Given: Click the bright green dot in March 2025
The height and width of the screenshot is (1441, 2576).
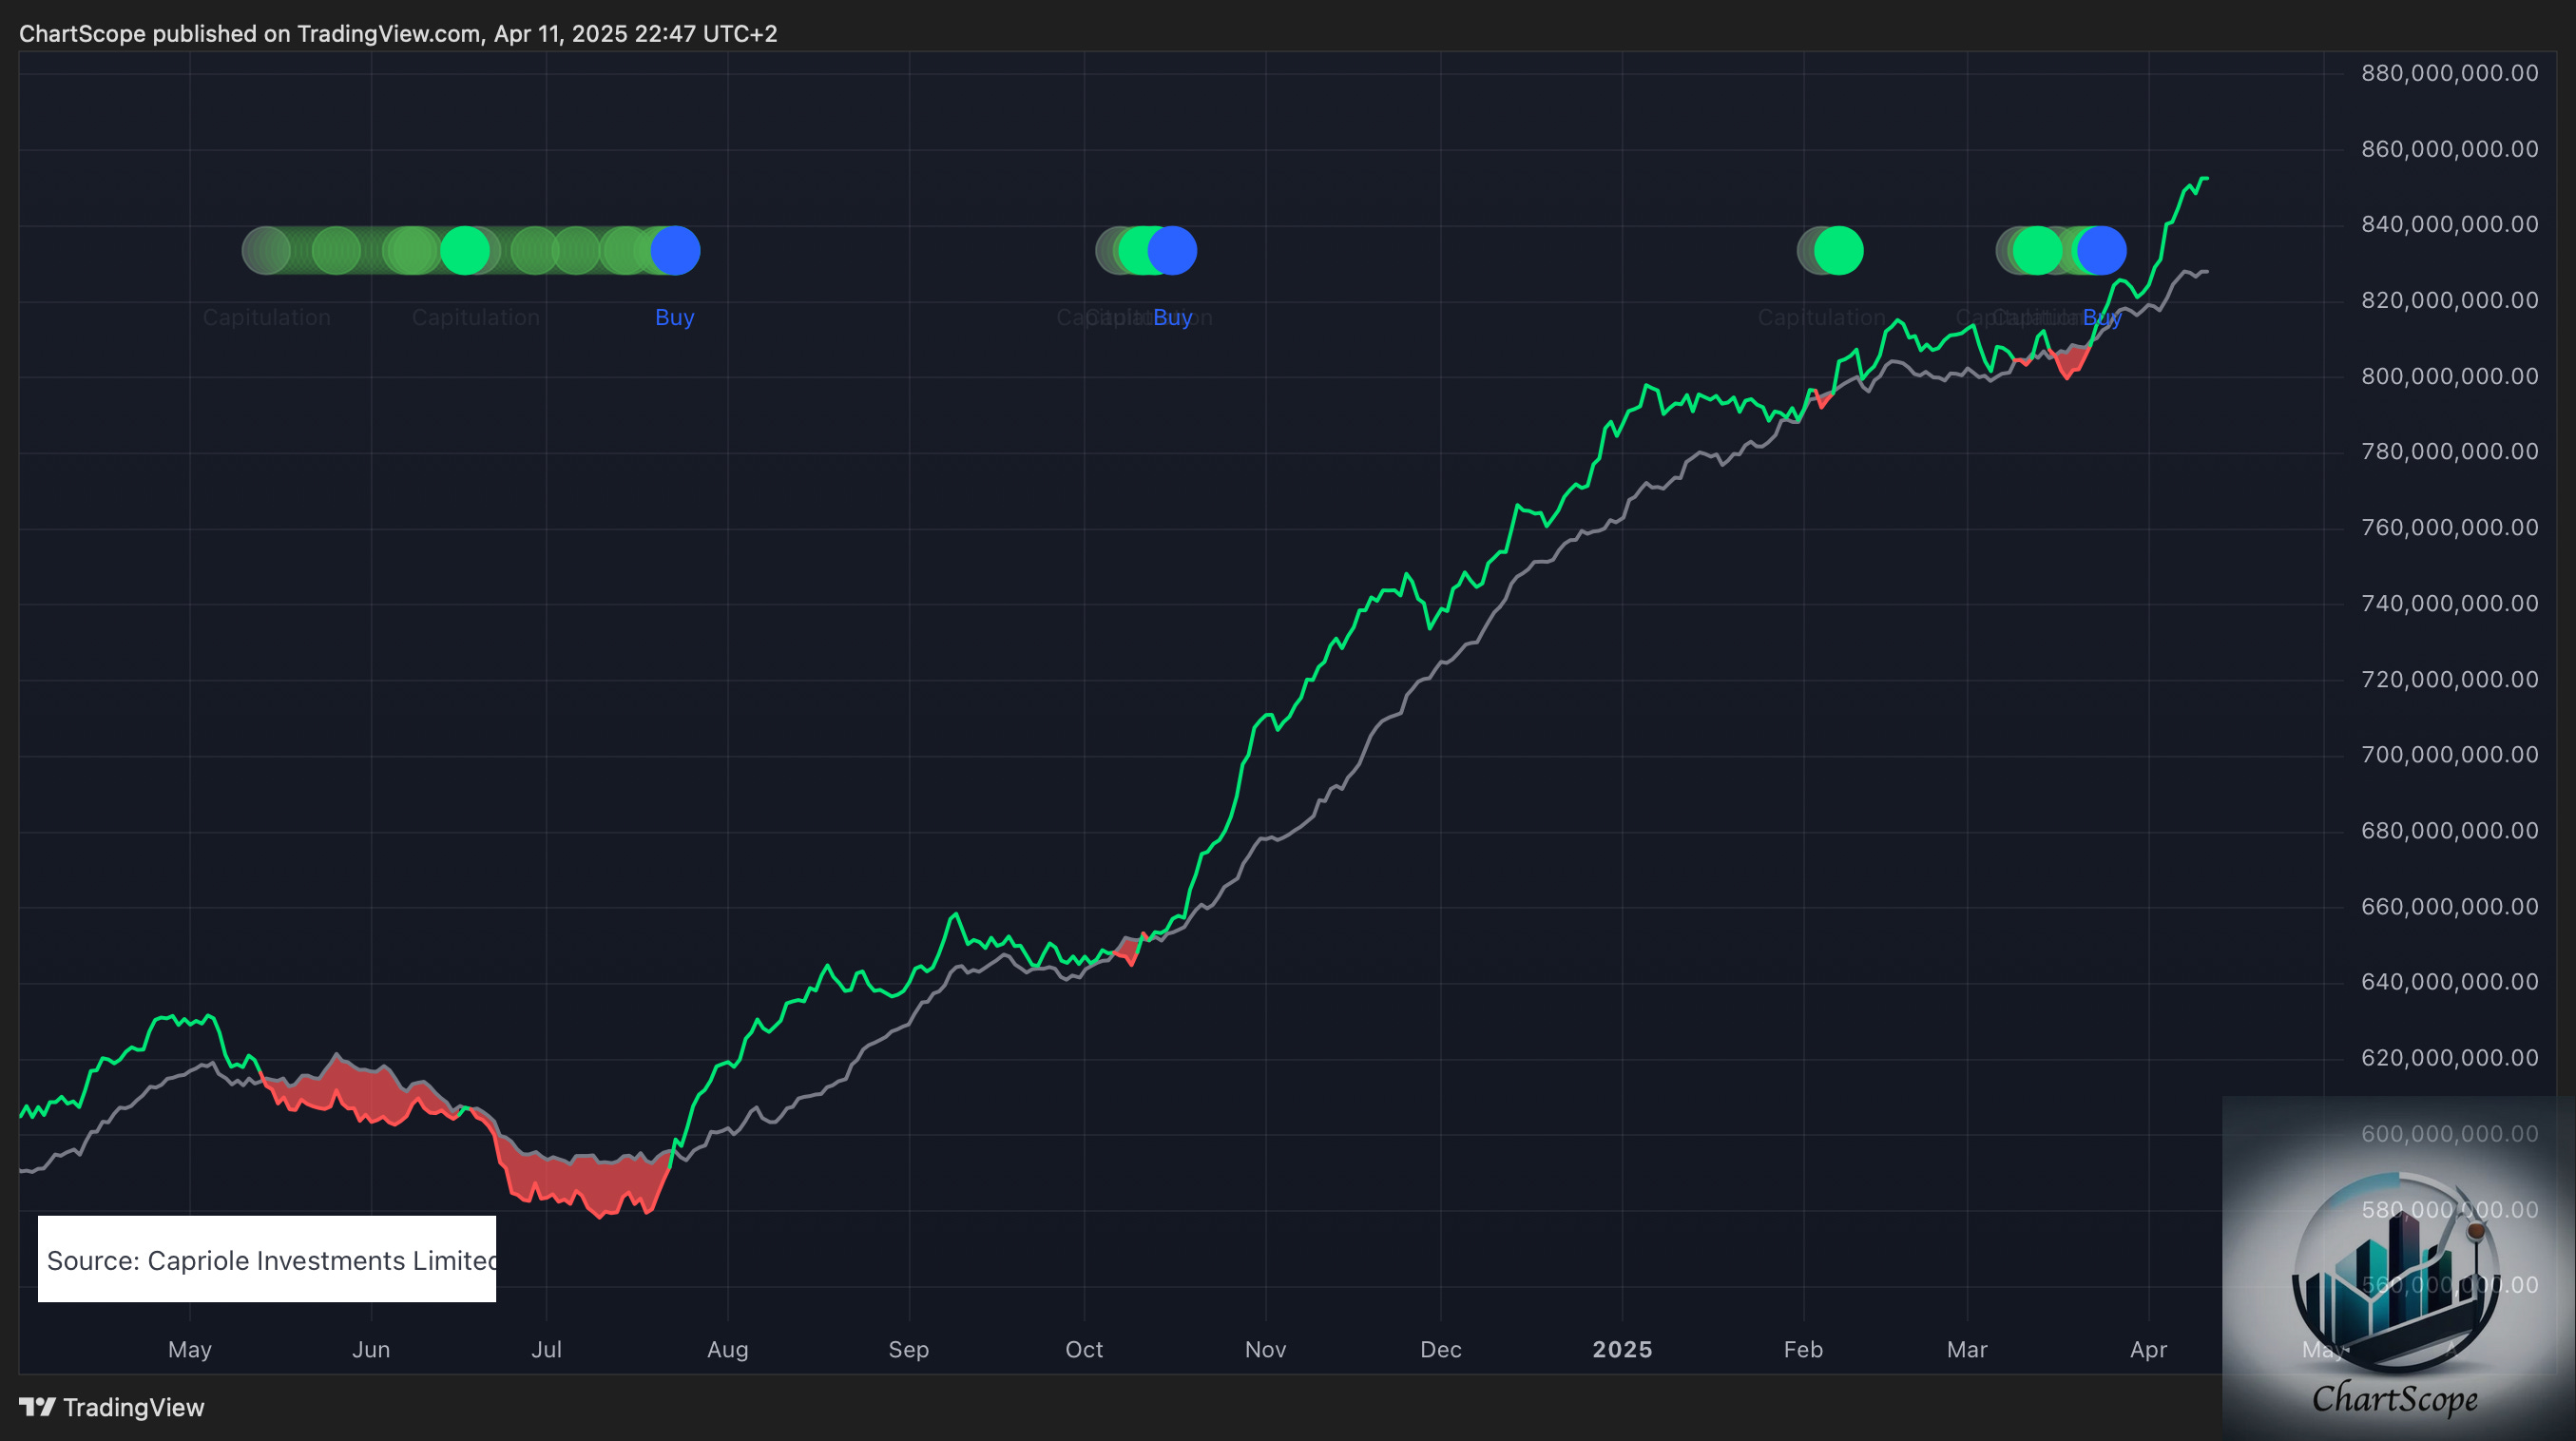Looking at the screenshot, I should coord(2036,251).
